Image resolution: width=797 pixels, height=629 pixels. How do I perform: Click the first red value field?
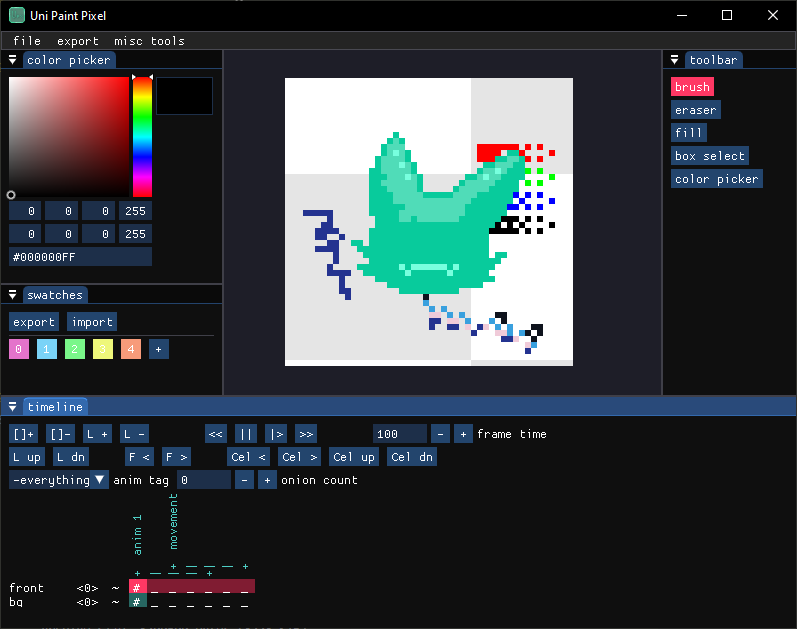pyautogui.click(x=25, y=211)
